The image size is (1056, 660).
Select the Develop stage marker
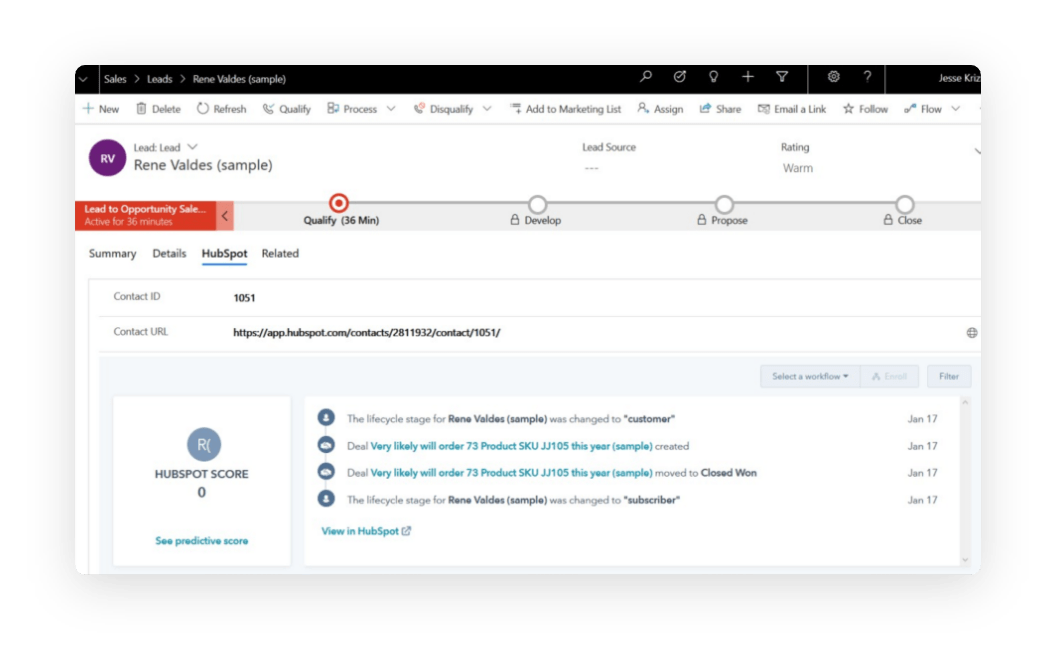pos(537,204)
